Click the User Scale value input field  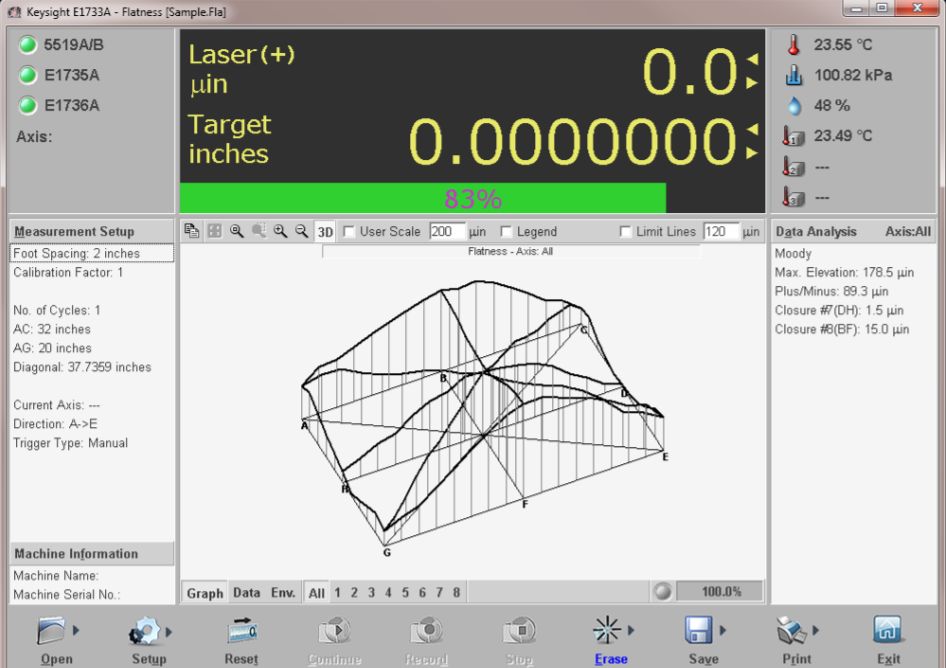tap(453, 232)
